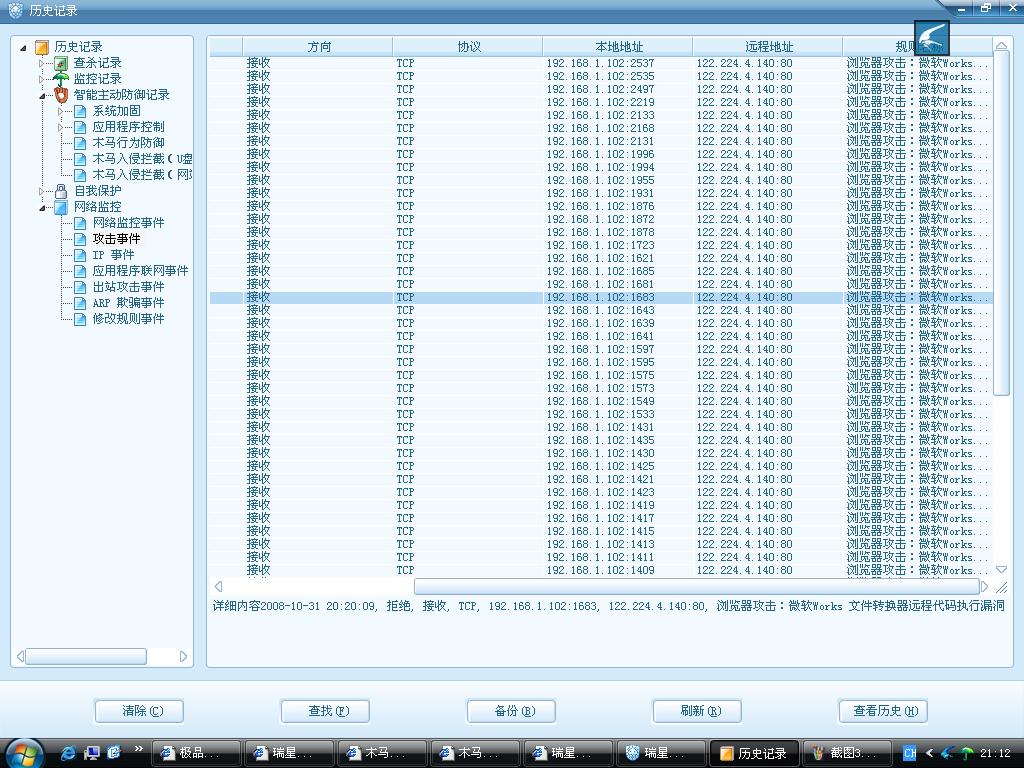Click the taskbar clock showing 21:12
The image size is (1024, 768).
coord(996,753)
